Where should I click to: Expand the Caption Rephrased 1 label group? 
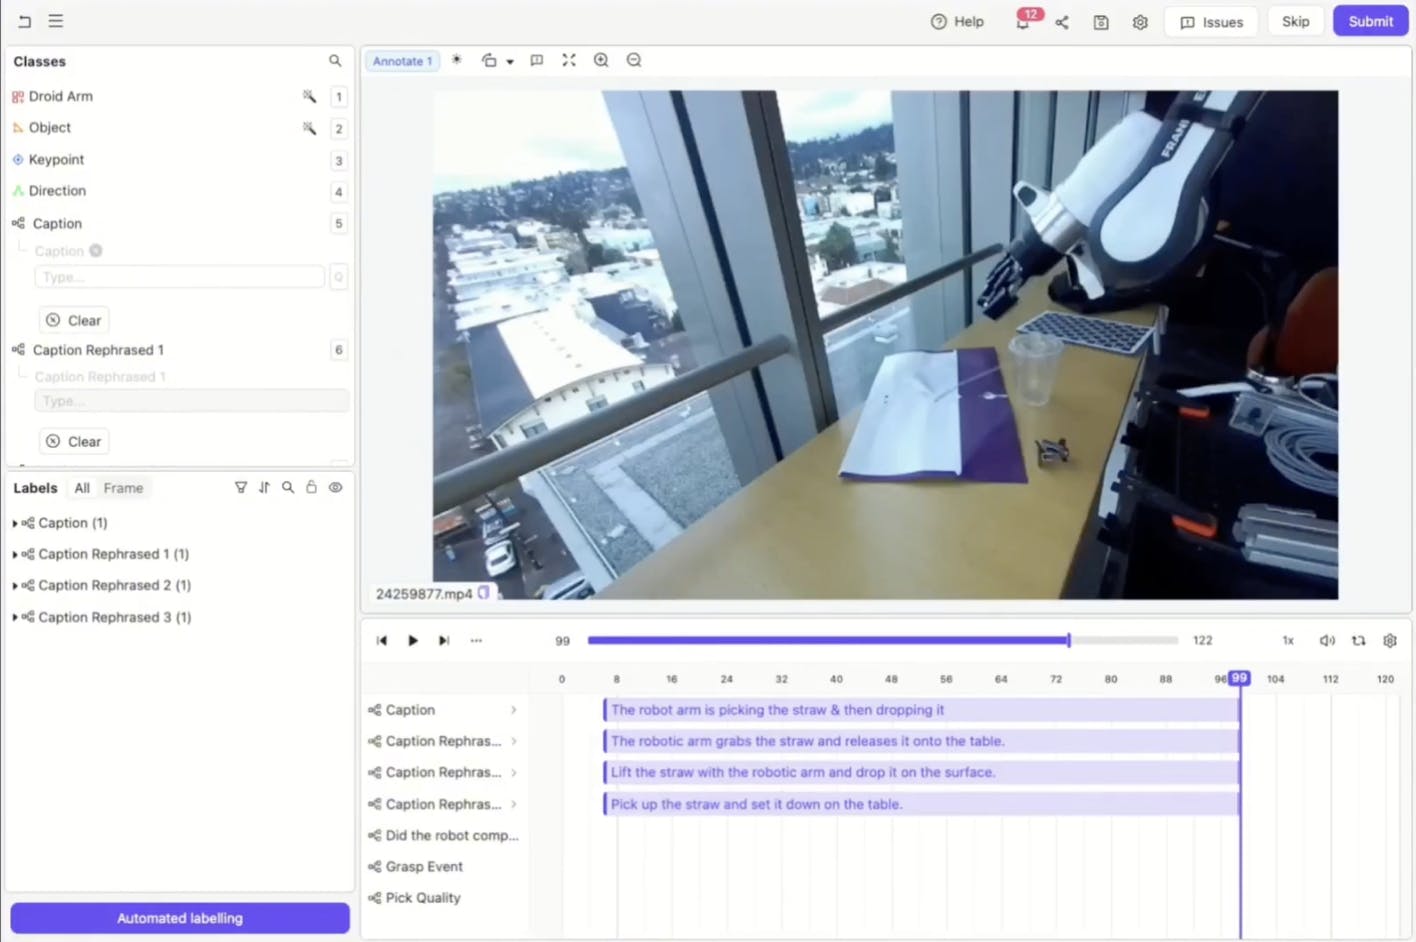click(15, 553)
